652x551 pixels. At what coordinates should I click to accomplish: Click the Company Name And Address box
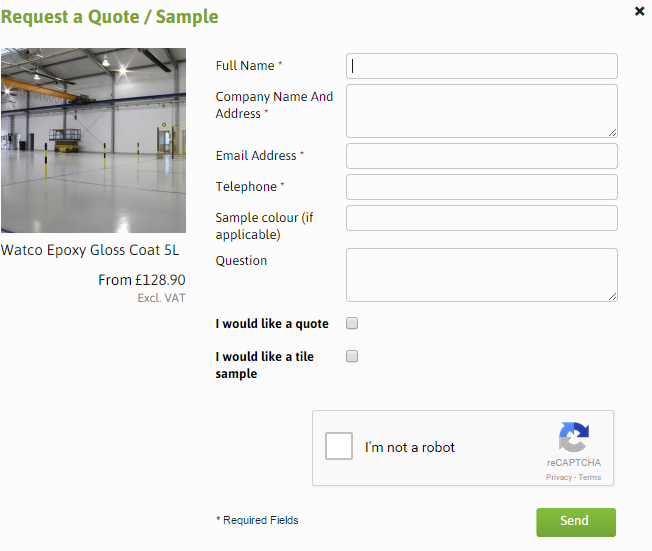pos(482,111)
